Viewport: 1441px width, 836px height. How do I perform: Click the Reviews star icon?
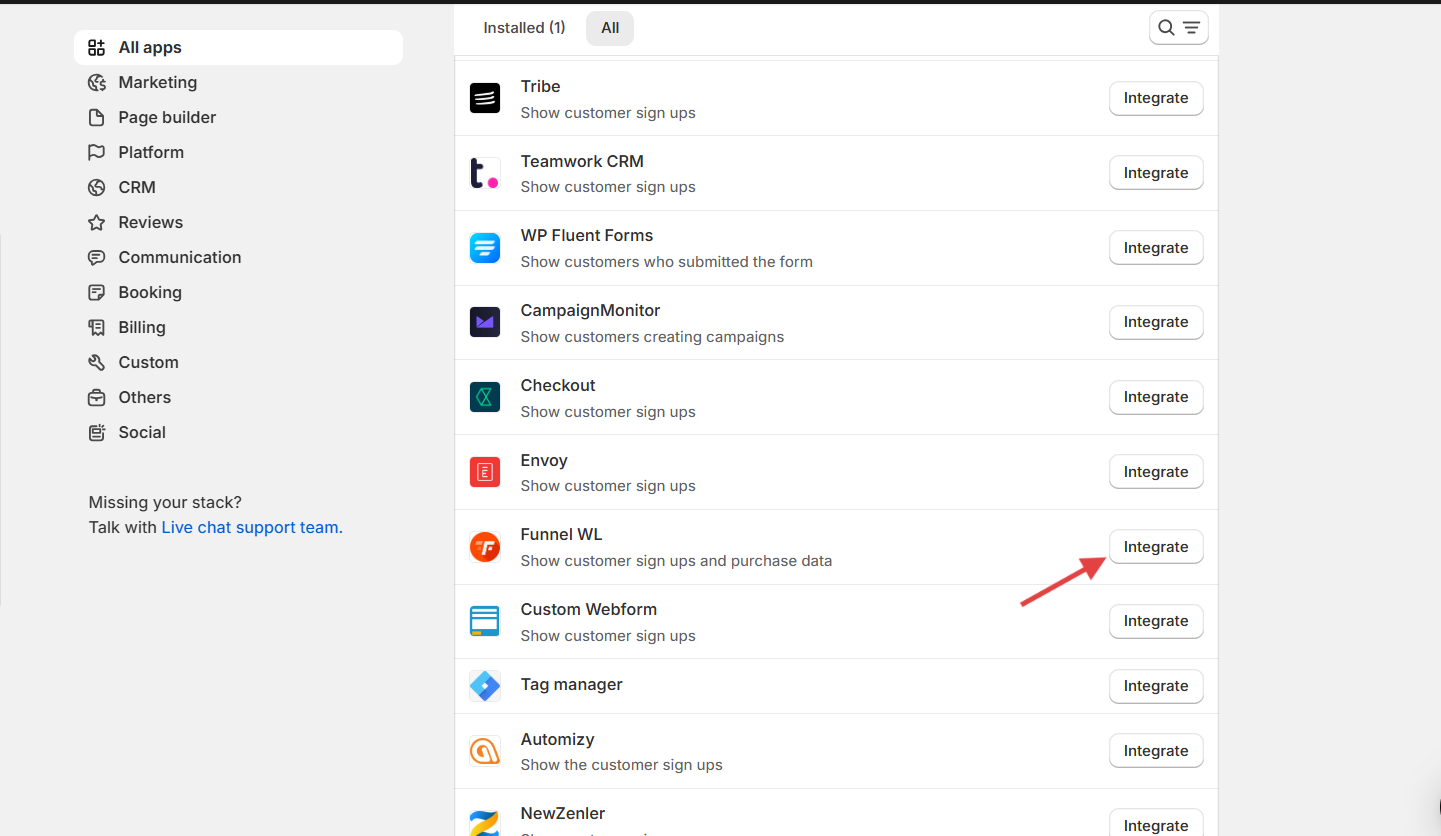click(96, 223)
